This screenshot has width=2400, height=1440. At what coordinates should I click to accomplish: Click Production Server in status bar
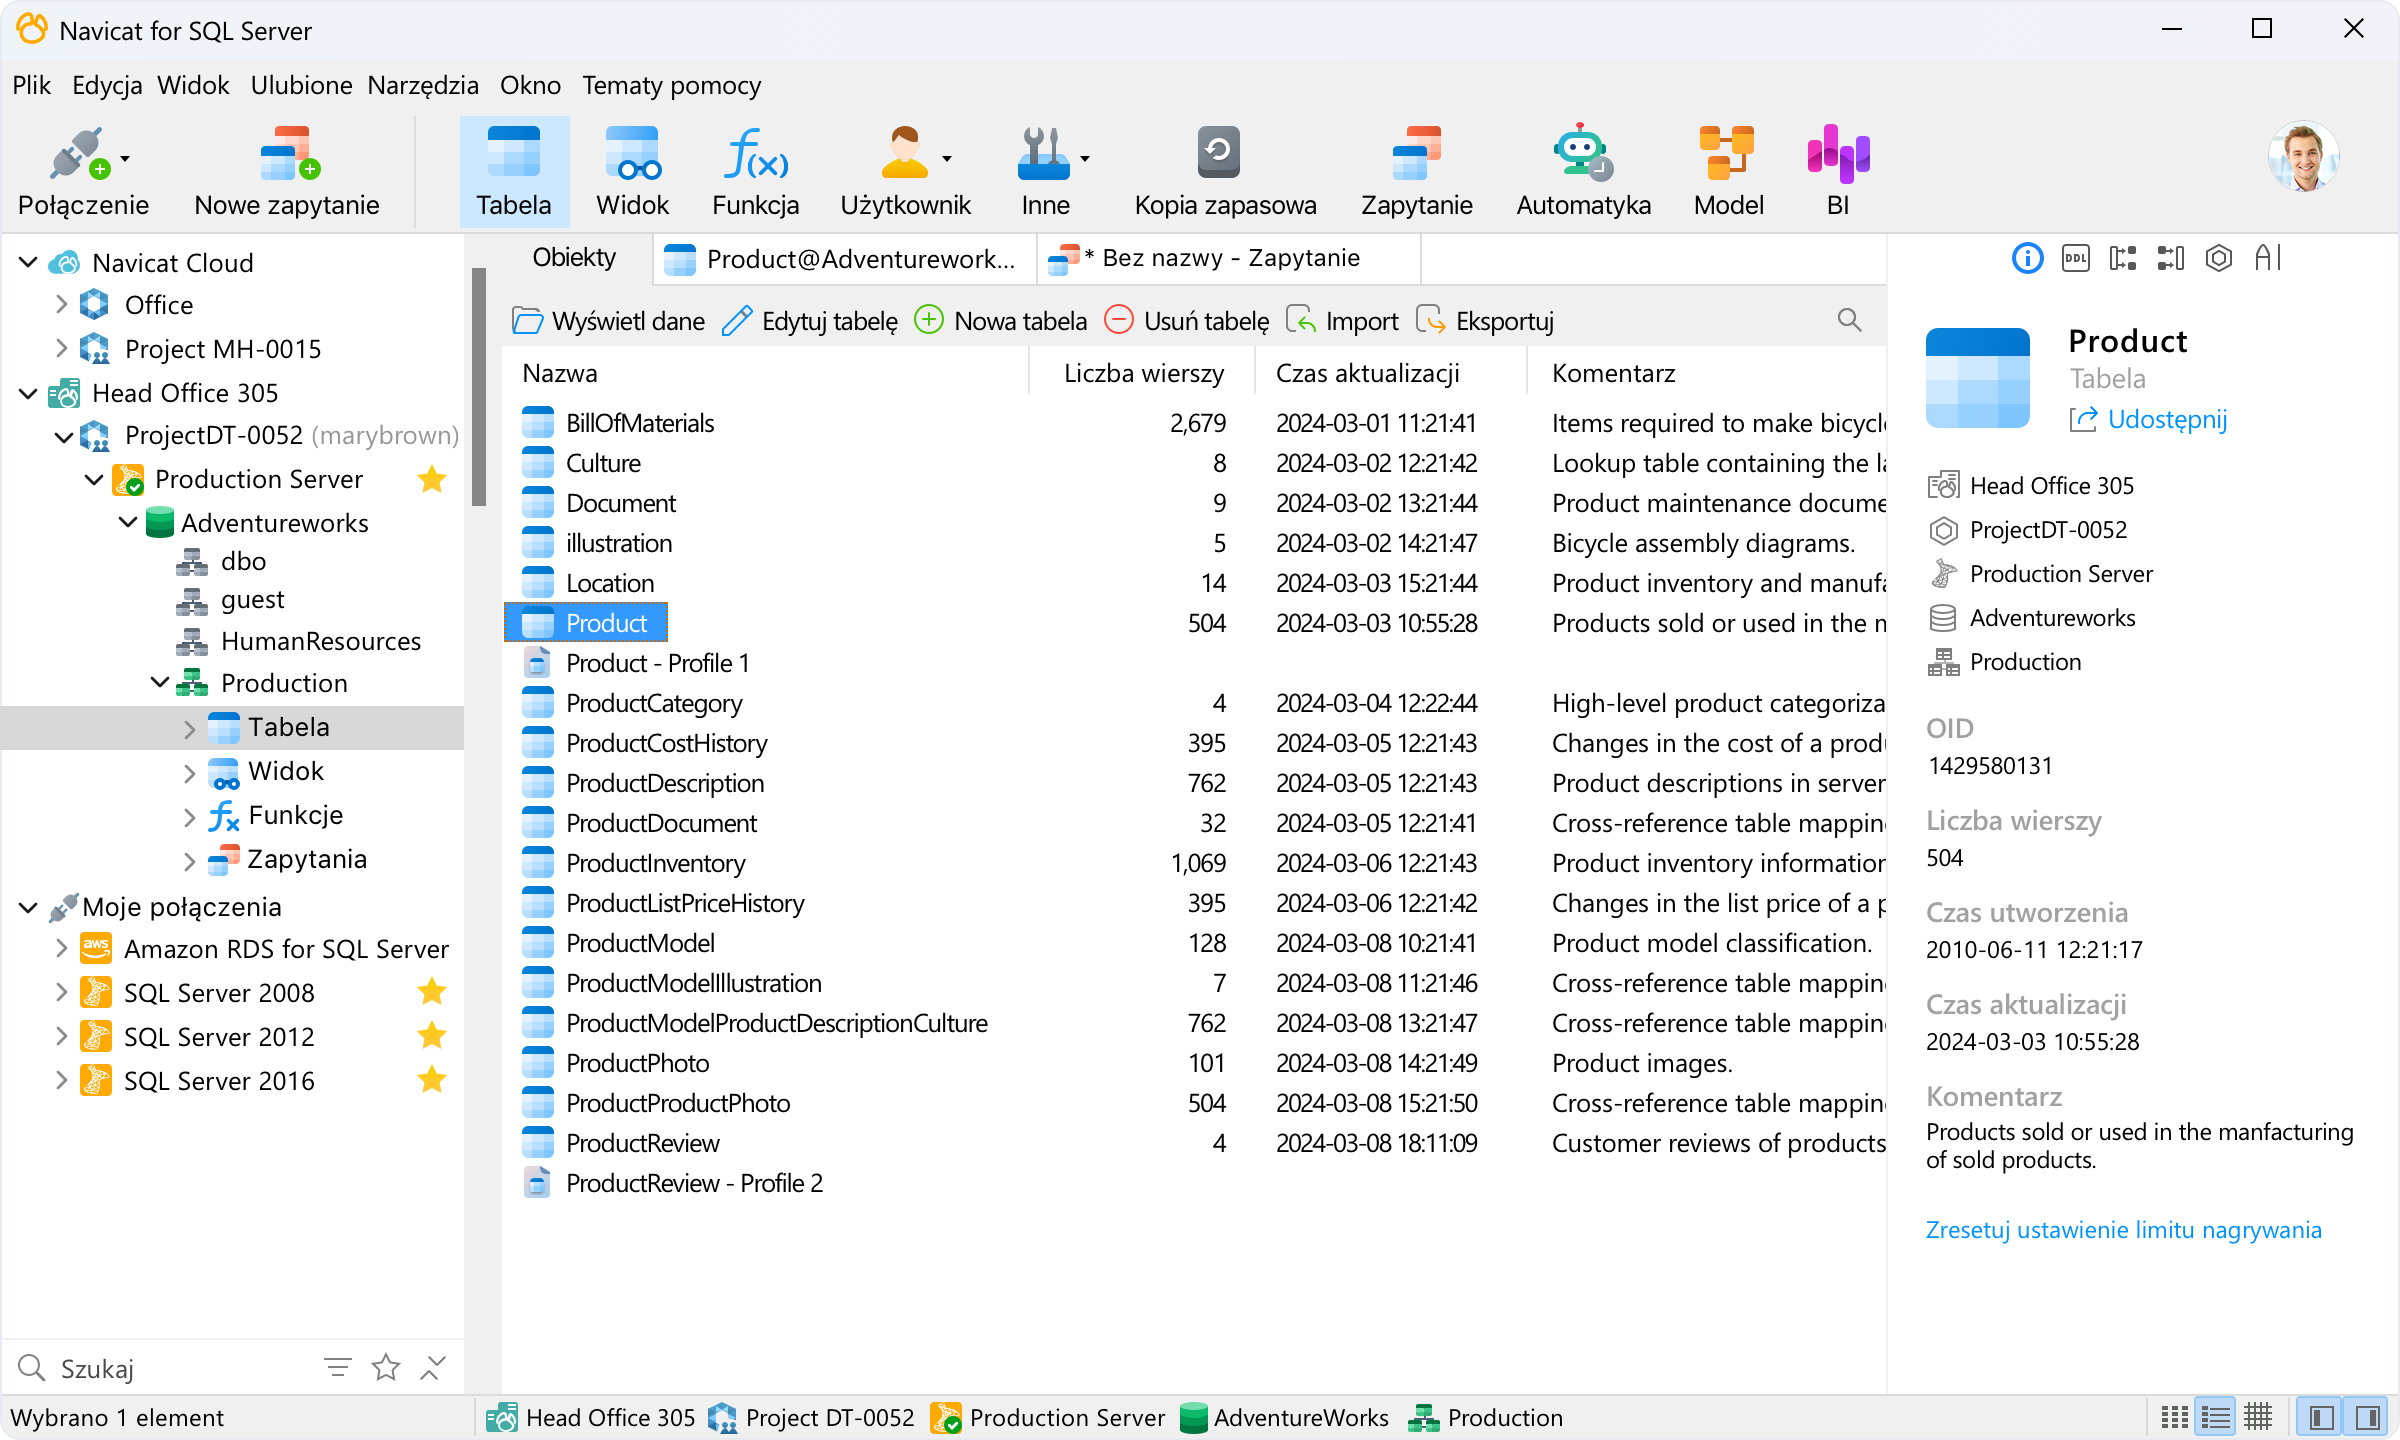[x=1047, y=1418]
